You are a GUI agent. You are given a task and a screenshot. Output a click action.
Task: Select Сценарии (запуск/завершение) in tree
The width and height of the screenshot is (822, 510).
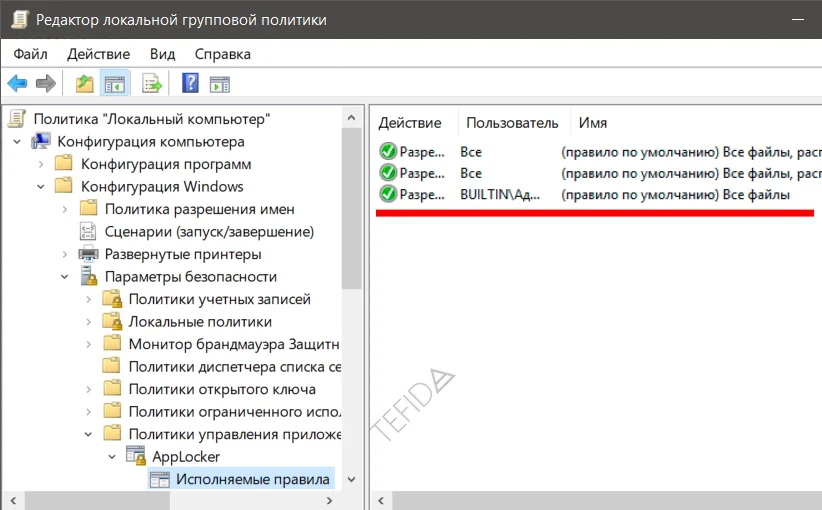(209, 232)
